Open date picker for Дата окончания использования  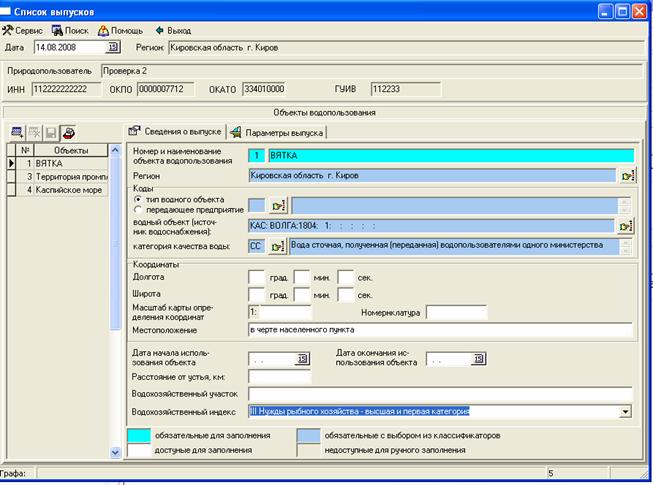(x=478, y=359)
